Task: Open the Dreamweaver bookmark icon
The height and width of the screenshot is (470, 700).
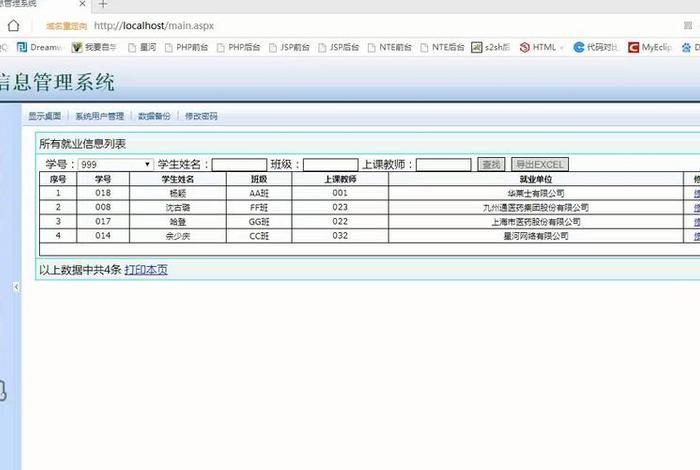Action: [x=22, y=47]
